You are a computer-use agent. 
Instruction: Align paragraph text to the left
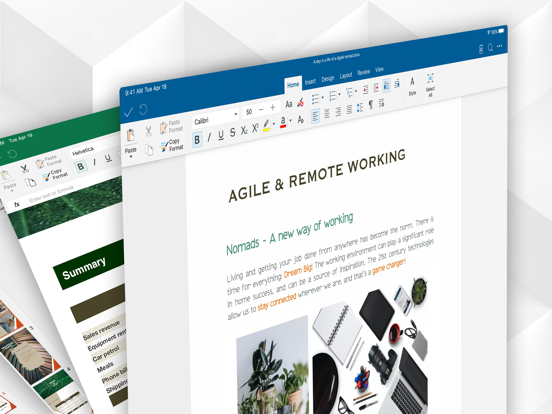coord(315,115)
